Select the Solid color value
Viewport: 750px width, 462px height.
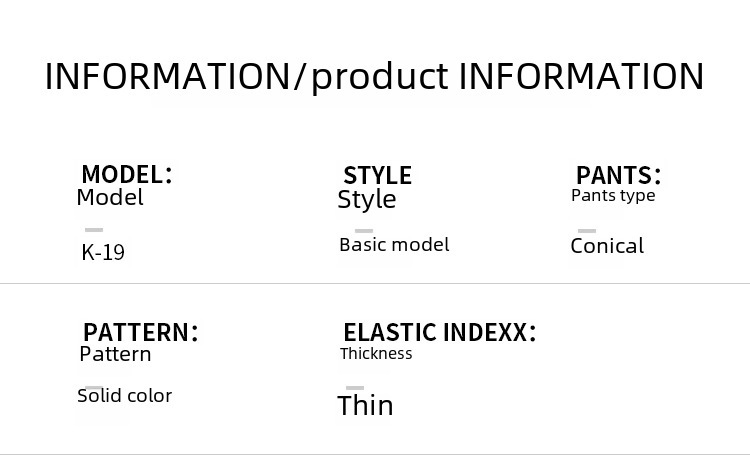pyautogui.click(x=125, y=395)
